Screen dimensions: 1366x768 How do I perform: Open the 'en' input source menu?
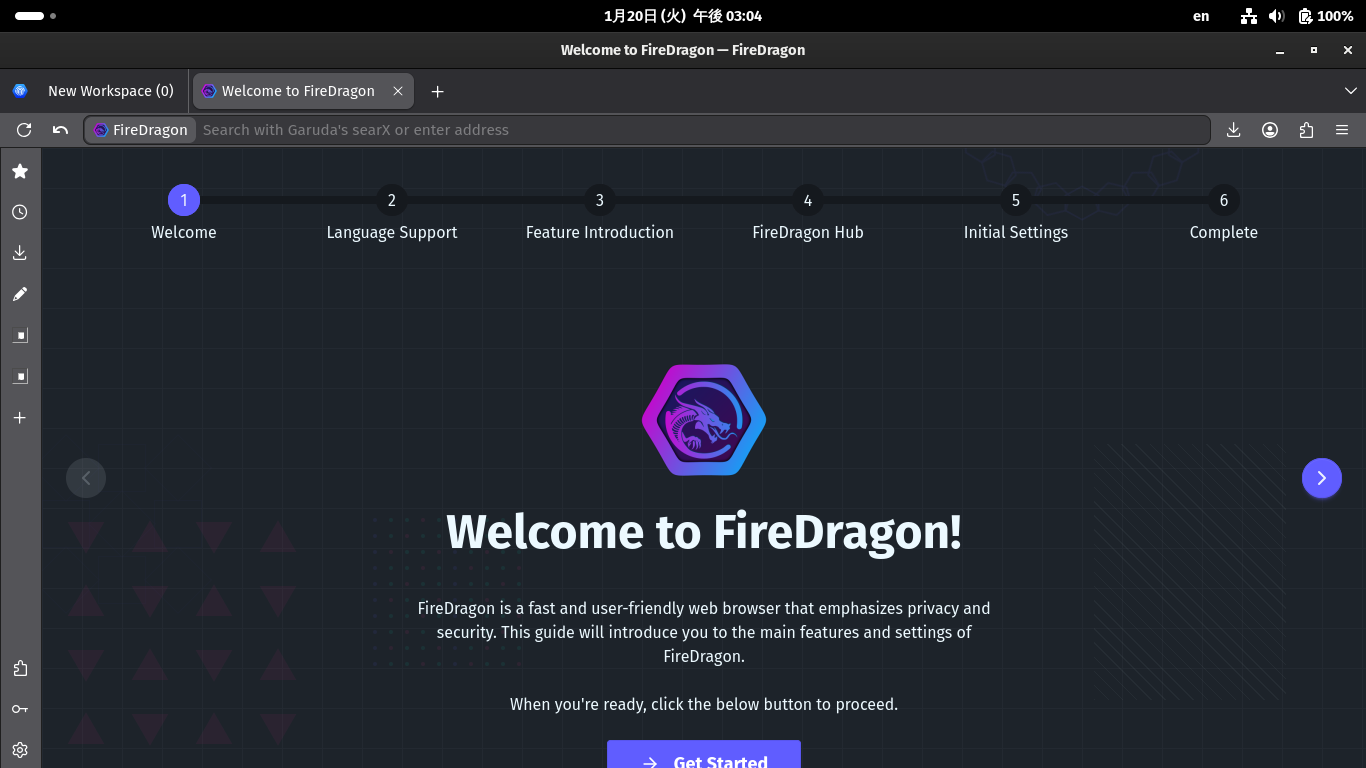point(1201,16)
